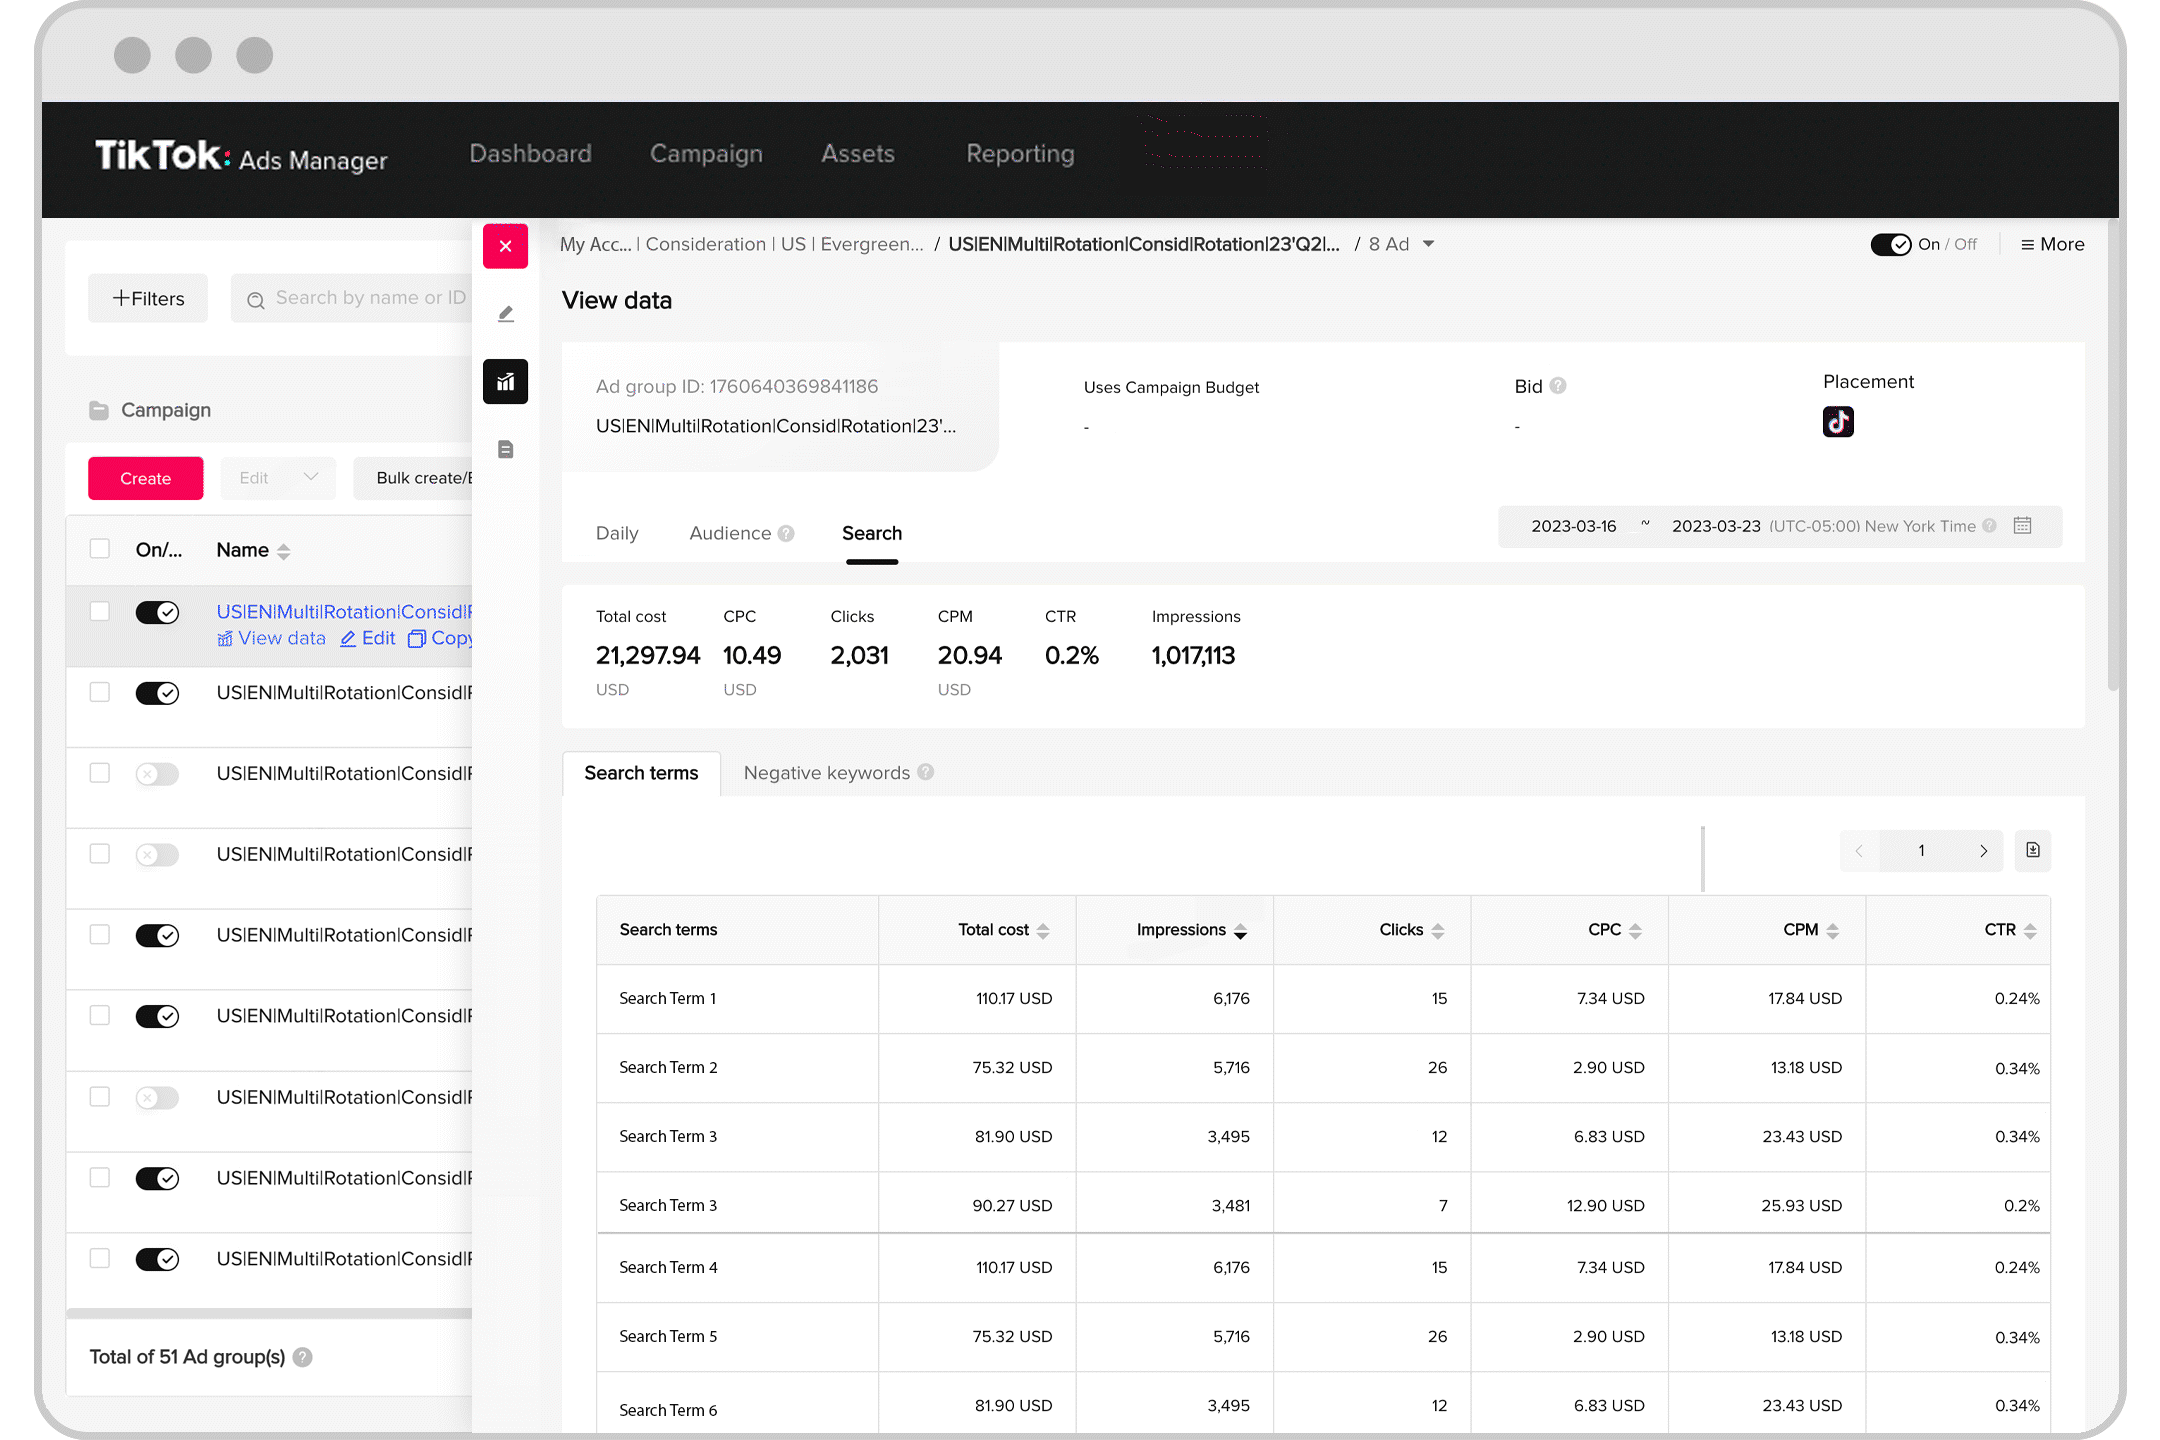Click the next page arrow in table pagination
The width and height of the screenshot is (2160, 1440).
point(1982,850)
